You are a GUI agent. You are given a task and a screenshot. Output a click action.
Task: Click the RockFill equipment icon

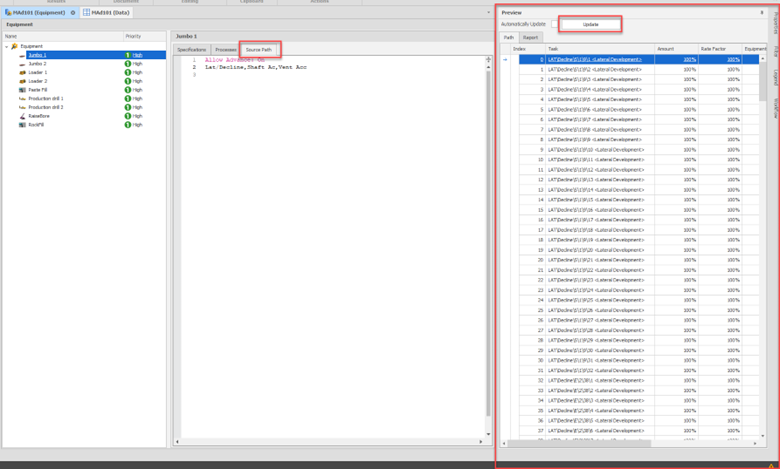21,125
